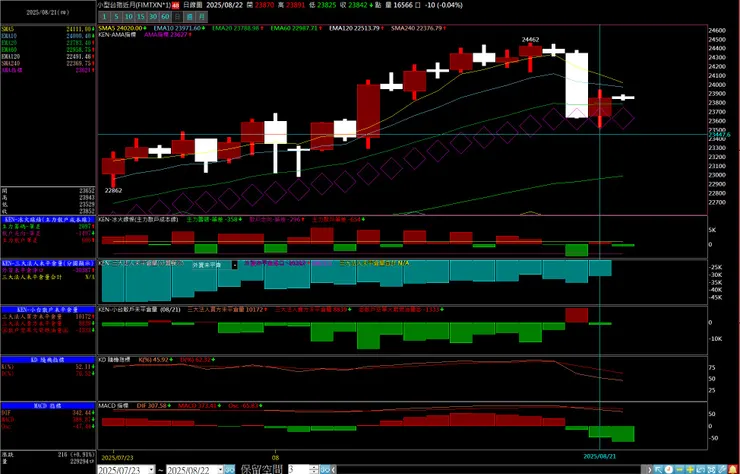740x474 pixels.
Task: Switch to daily (日) chart period
Action: click(177, 17)
